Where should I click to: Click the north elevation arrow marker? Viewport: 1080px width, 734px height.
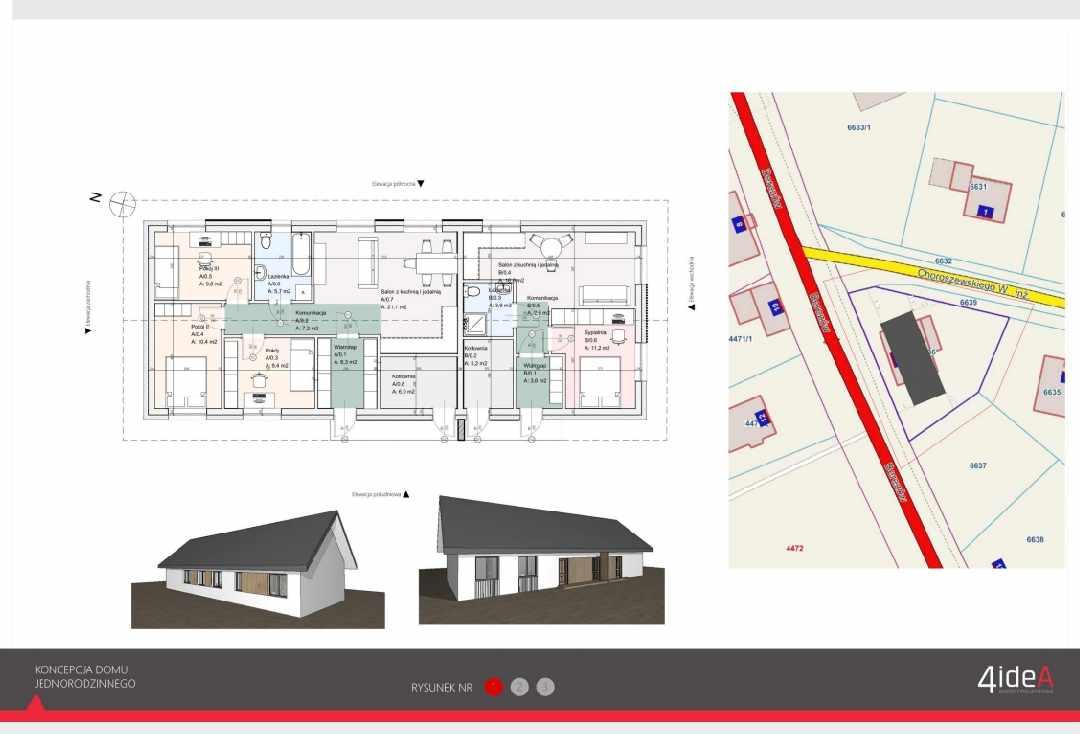[421, 184]
